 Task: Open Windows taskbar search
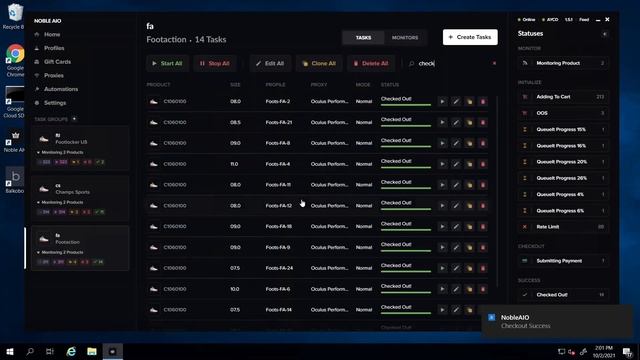(x=30, y=351)
